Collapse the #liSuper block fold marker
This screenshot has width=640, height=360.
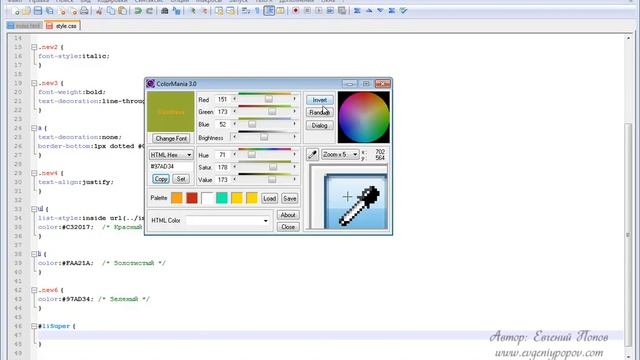tap(34, 326)
